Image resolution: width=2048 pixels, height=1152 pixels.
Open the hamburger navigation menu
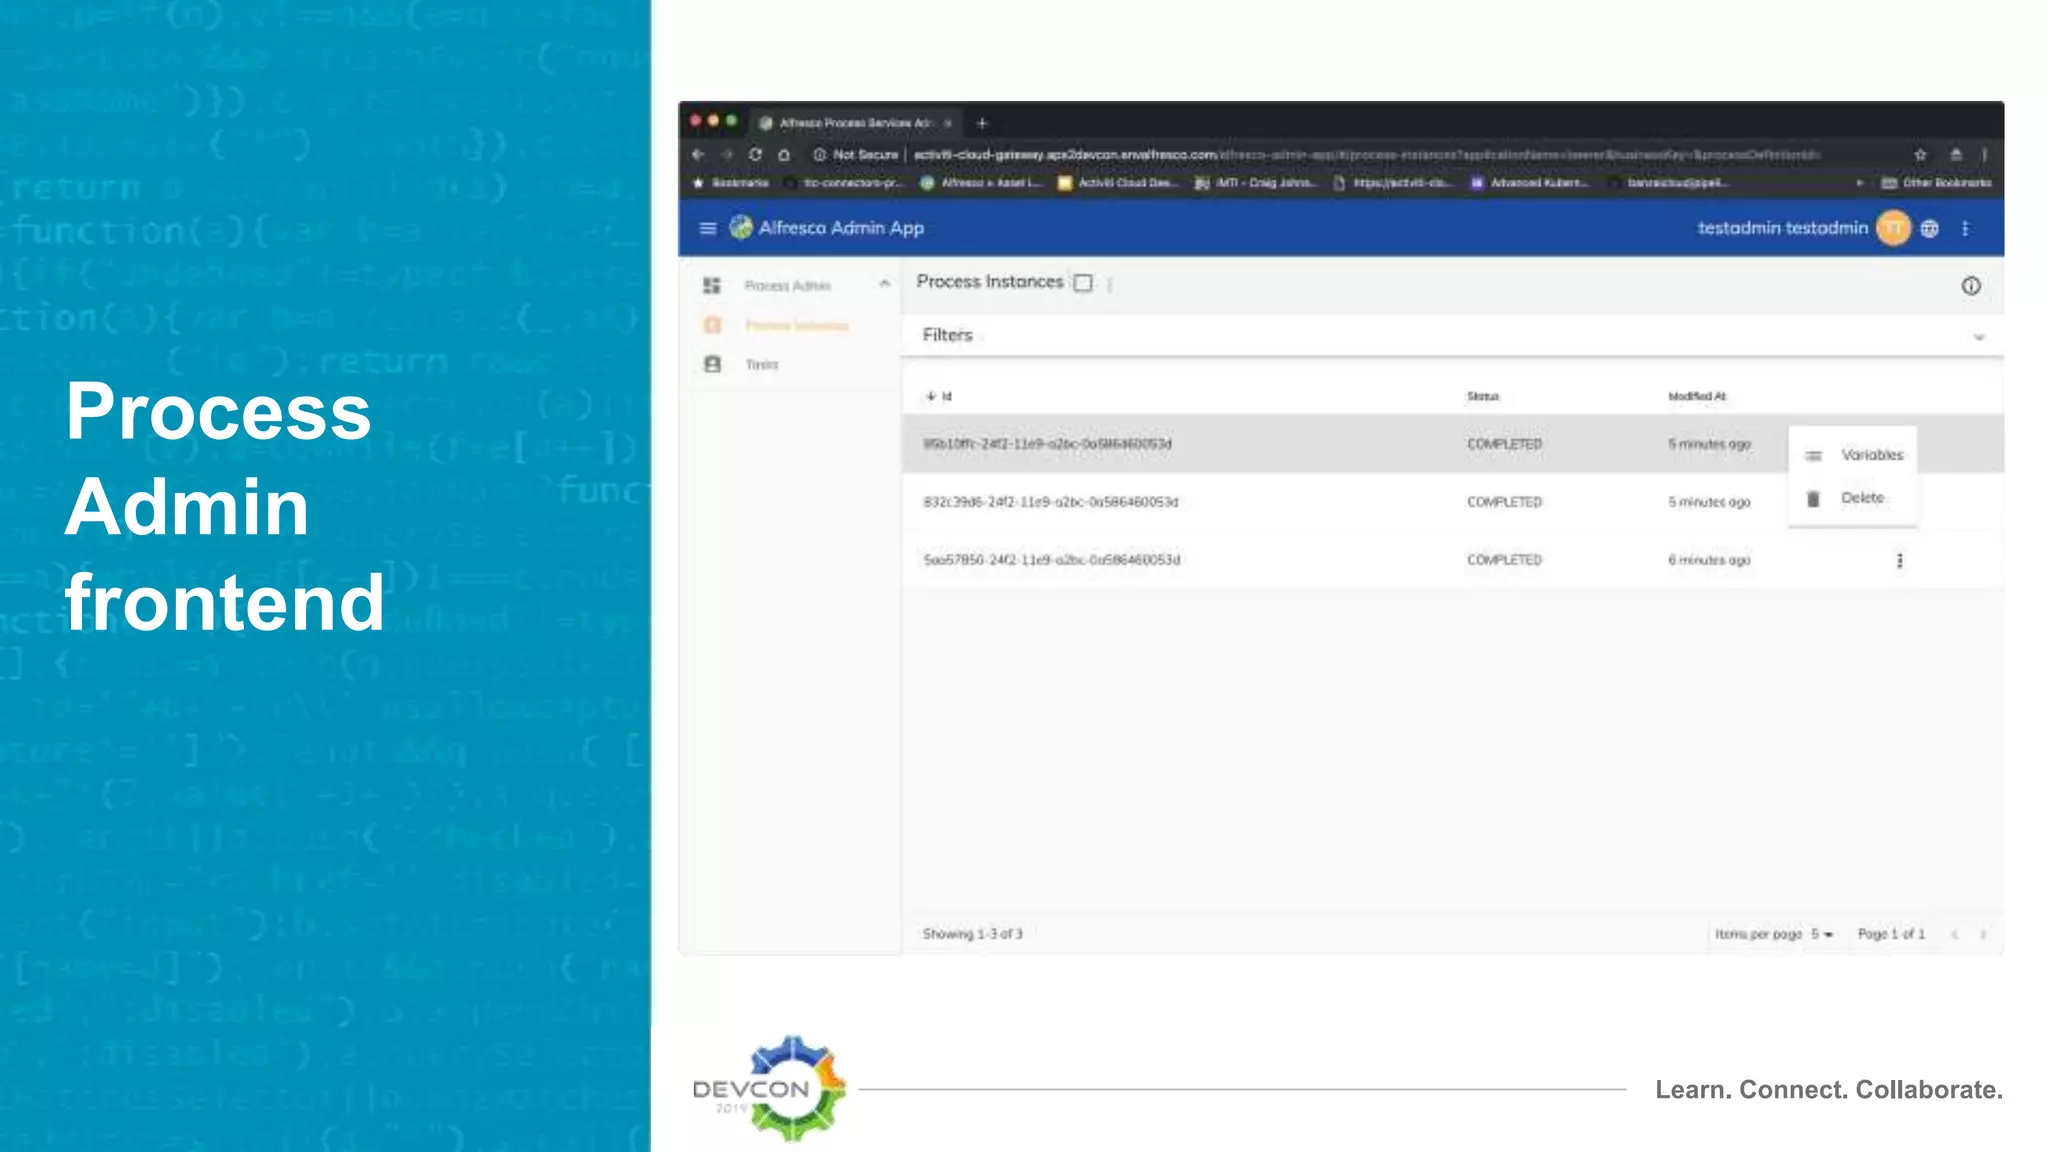pyautogui.click(x=708, y=228)
